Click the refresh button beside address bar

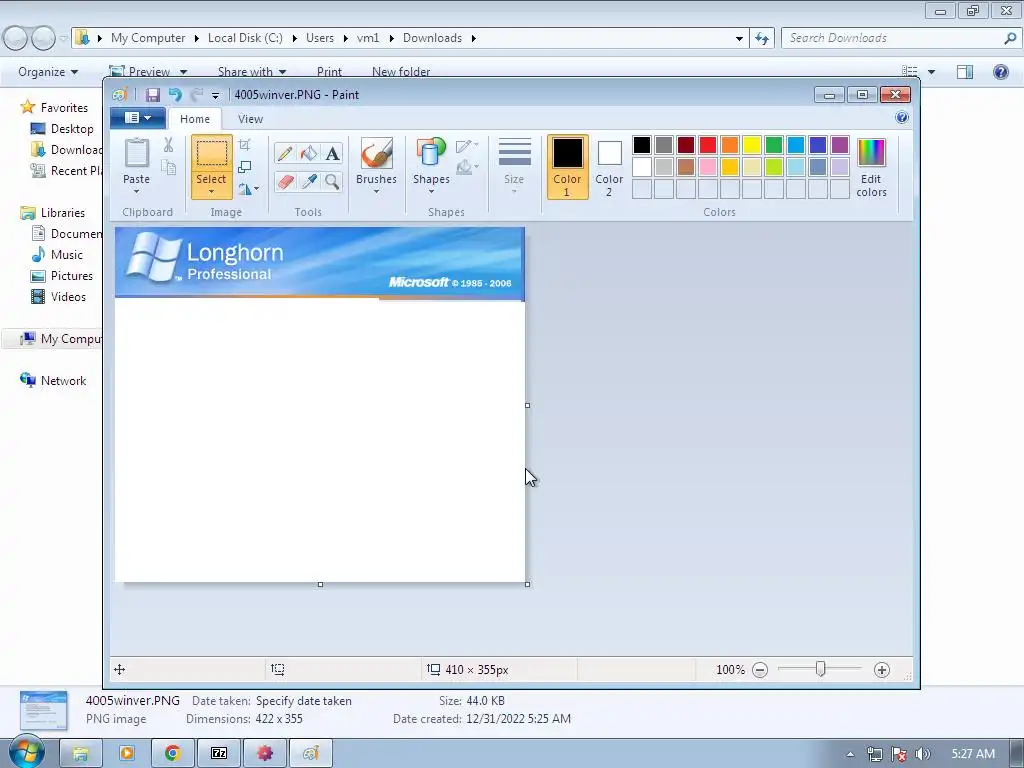[x=762, y=39]
